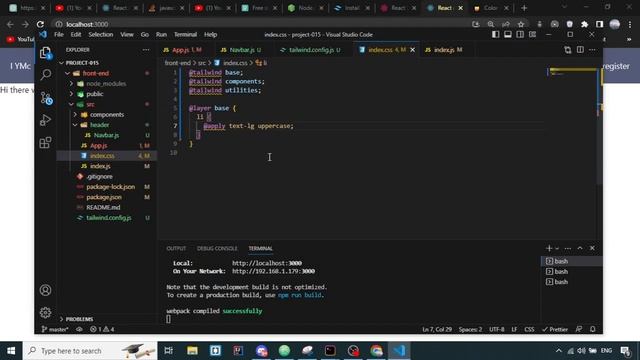Switch to the OUTPUT panel tab

click(x=176, y=249)
